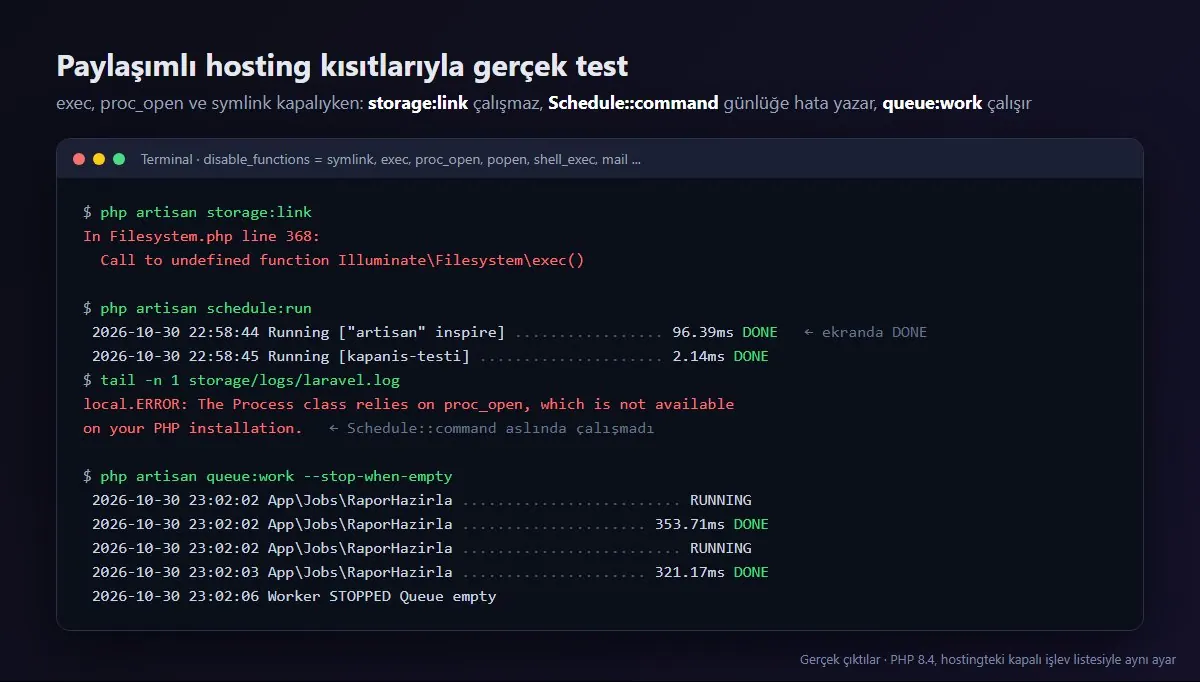Click the 96.39ms duration value
This screenshot has height=682, width=1200.
[x=703, y=332]
